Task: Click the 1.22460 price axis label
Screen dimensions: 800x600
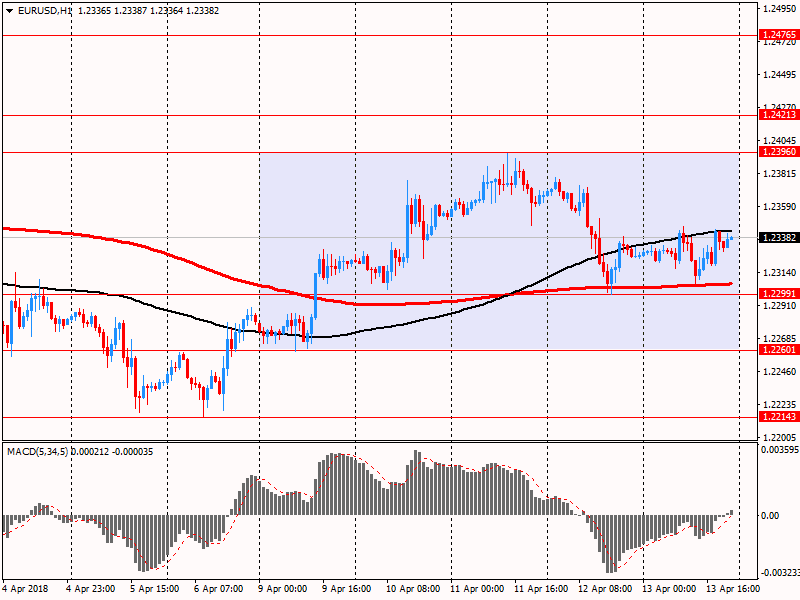Action: 780,371
